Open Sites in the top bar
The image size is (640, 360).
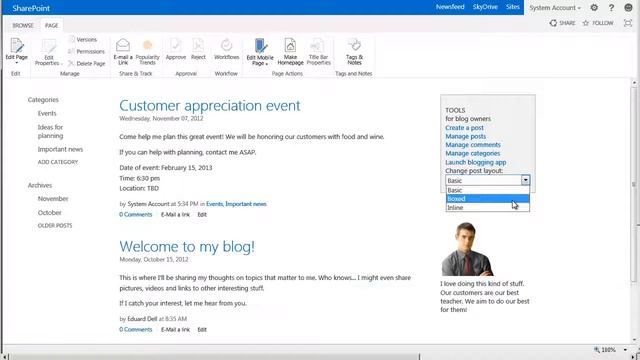513,7
